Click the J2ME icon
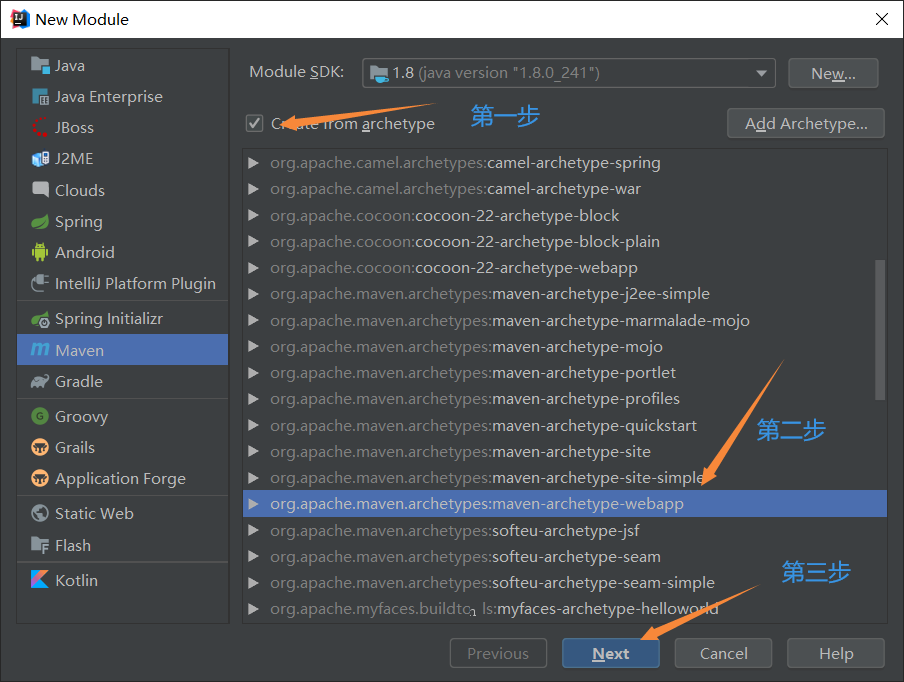The height and width of the screenshot is (682, 904). [x=40, y=159]
